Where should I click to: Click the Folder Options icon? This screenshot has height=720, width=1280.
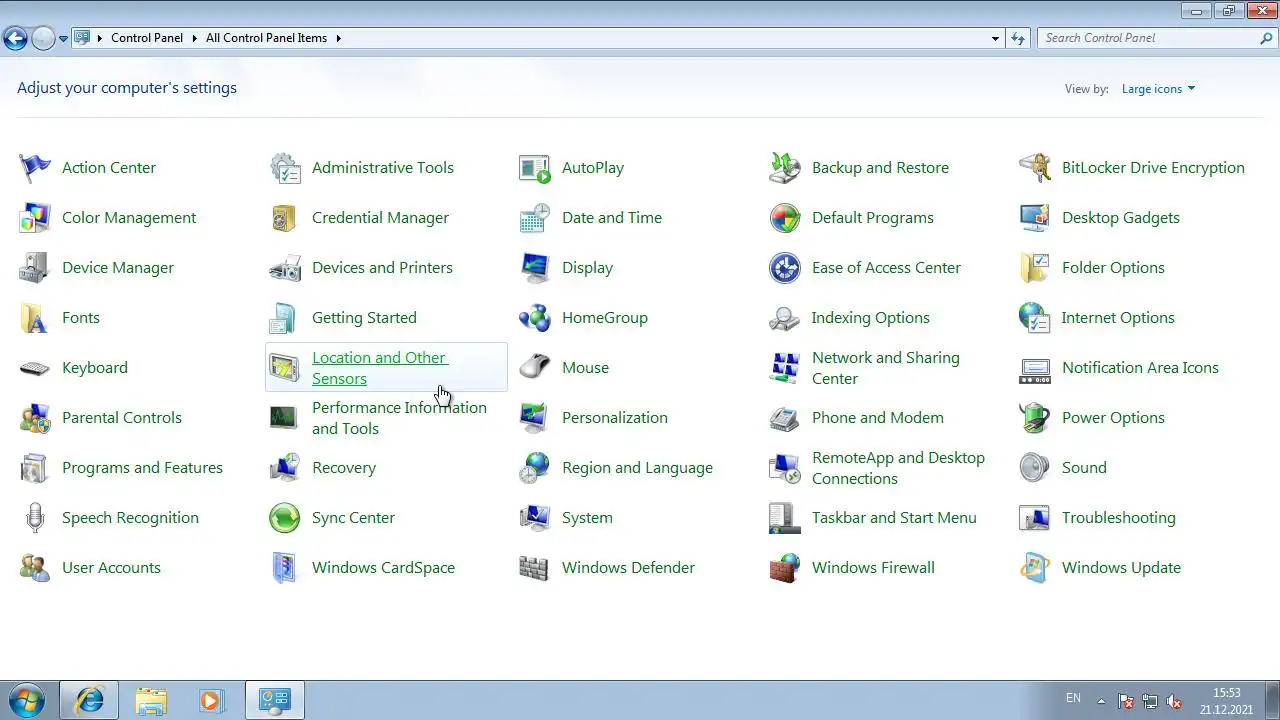point(1035,268)
